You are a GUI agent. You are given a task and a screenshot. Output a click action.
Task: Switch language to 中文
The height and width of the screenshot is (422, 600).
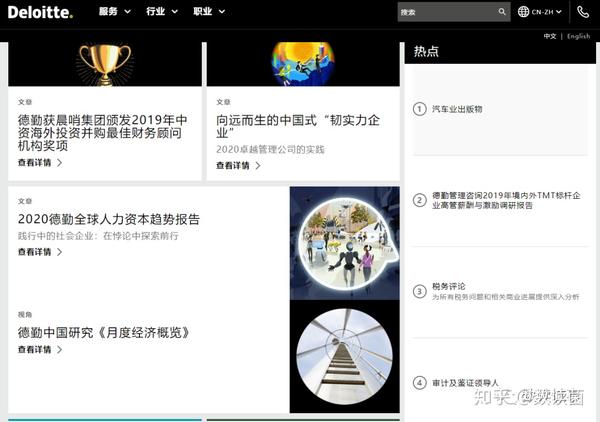(x=550, y=36)
